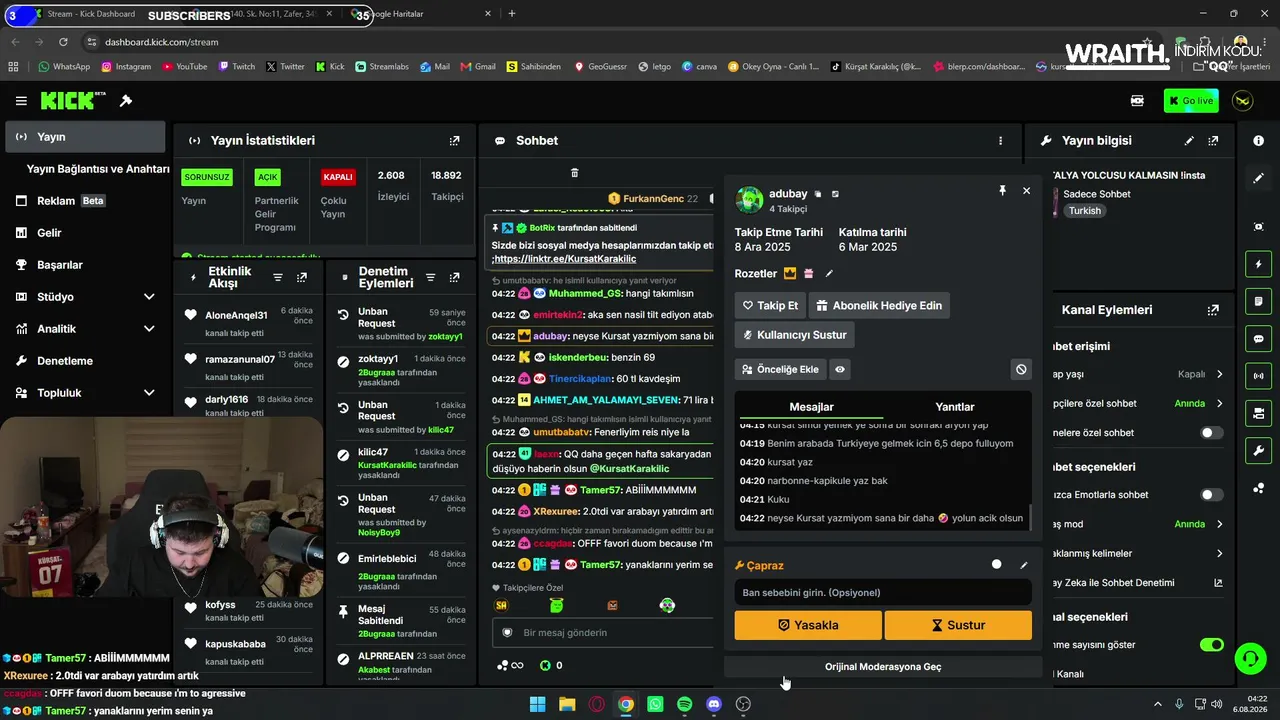Open the 'özel sohbet' Anında chevron
1280x720 pixels.
pyautogui.click(x=1220, y=404)
